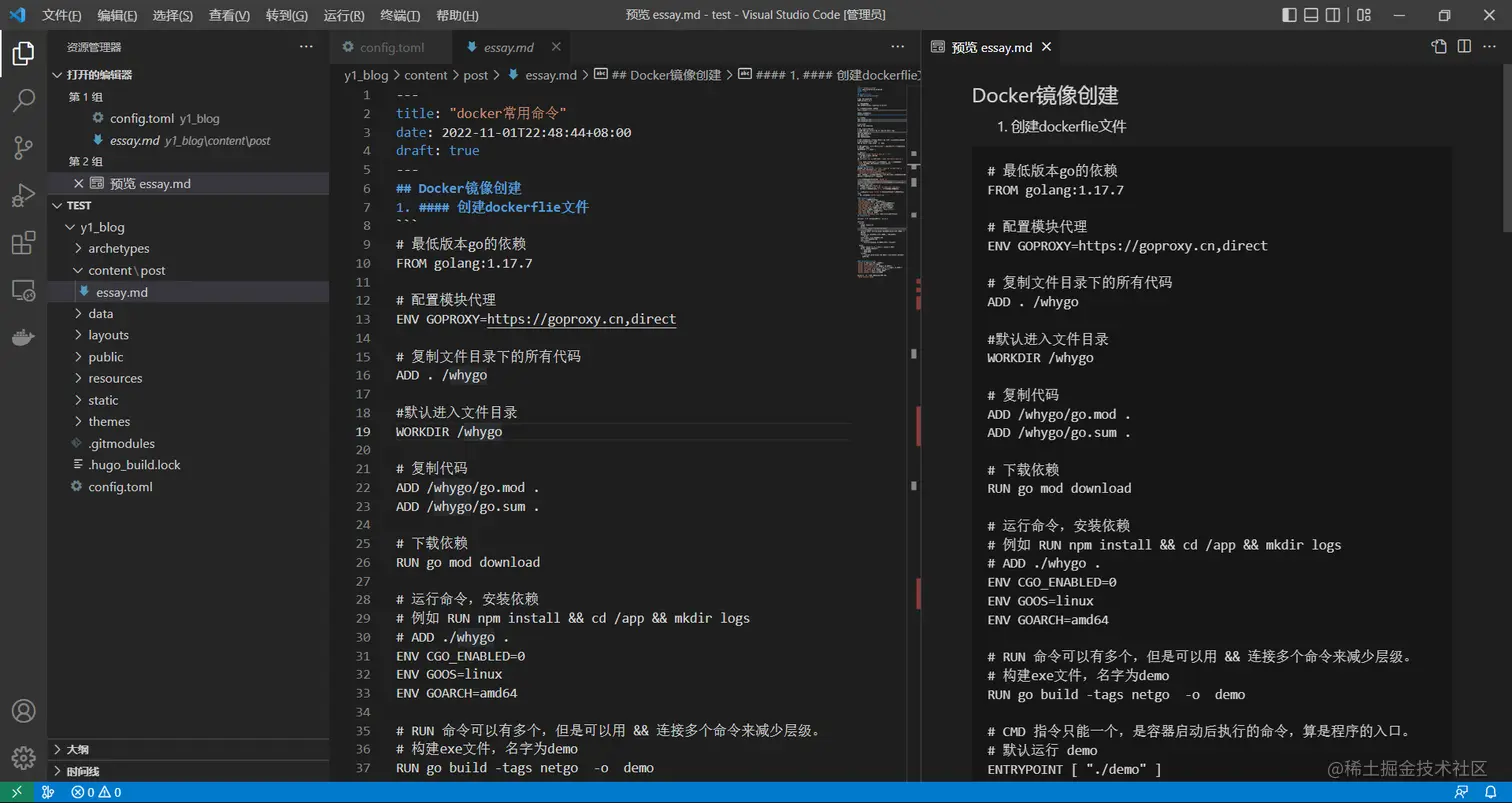Close the essay.md editor tab
Screen dimensions: 1512x803
point(556,46)
